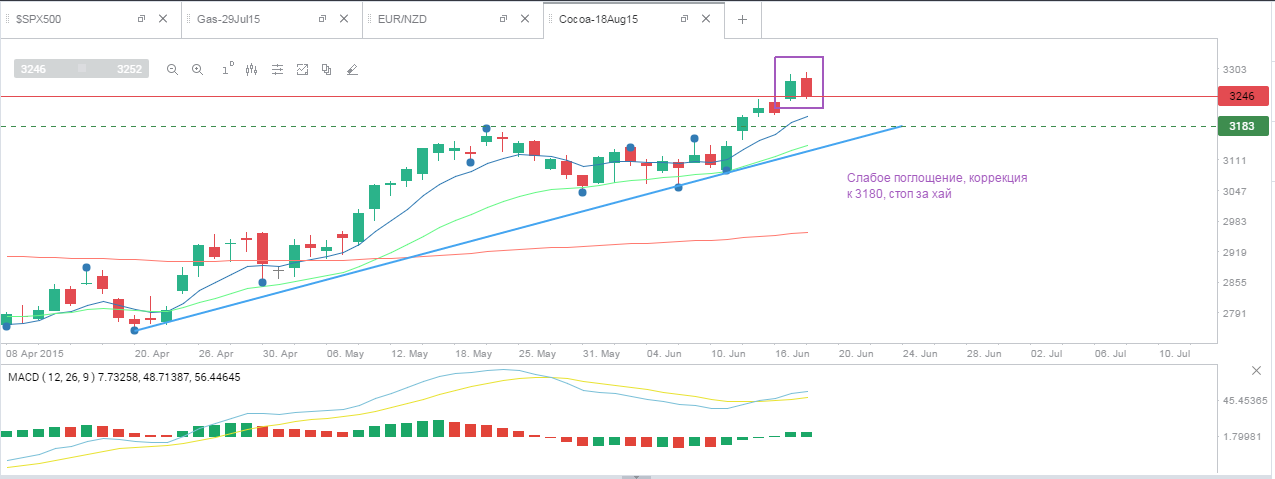Click the MACD (12, 26, 9) indicator label

(x=122, y=377)
